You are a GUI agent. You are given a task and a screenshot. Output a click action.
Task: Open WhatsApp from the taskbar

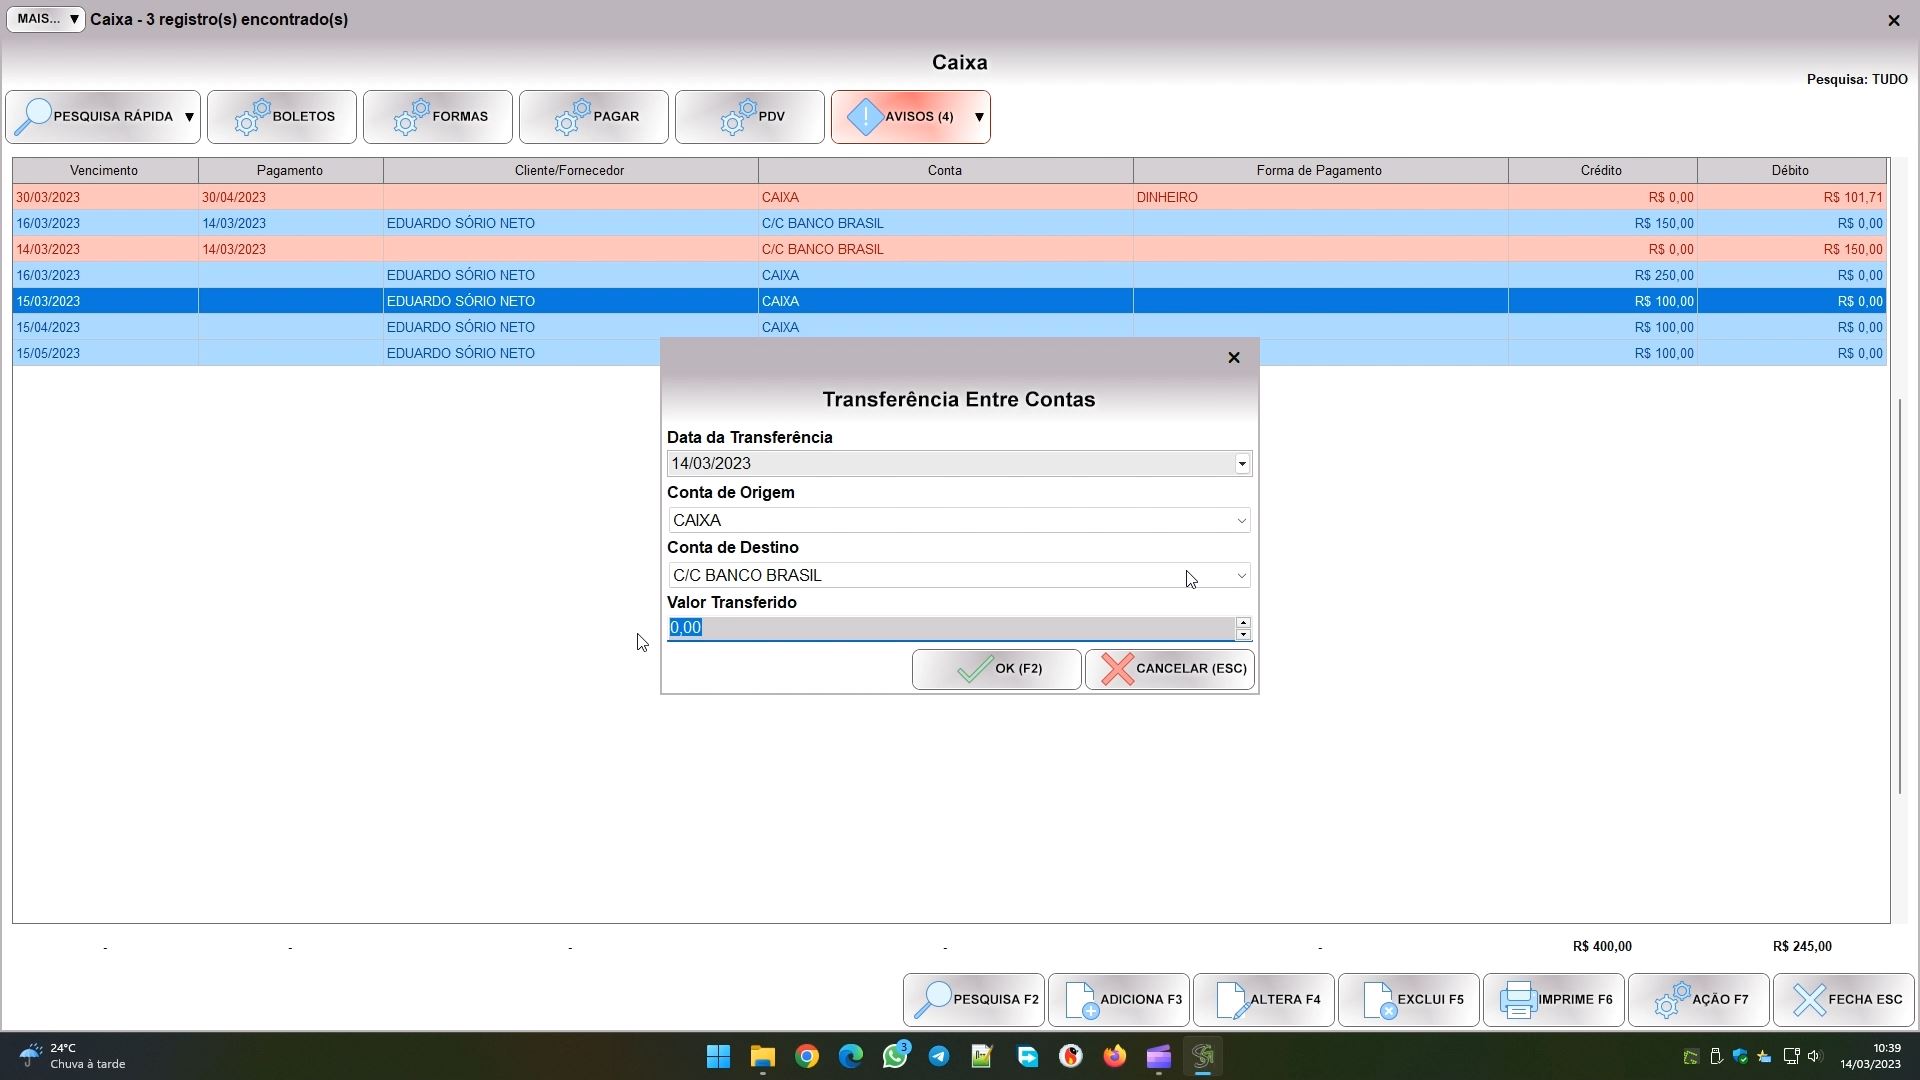click(894, 1056)
